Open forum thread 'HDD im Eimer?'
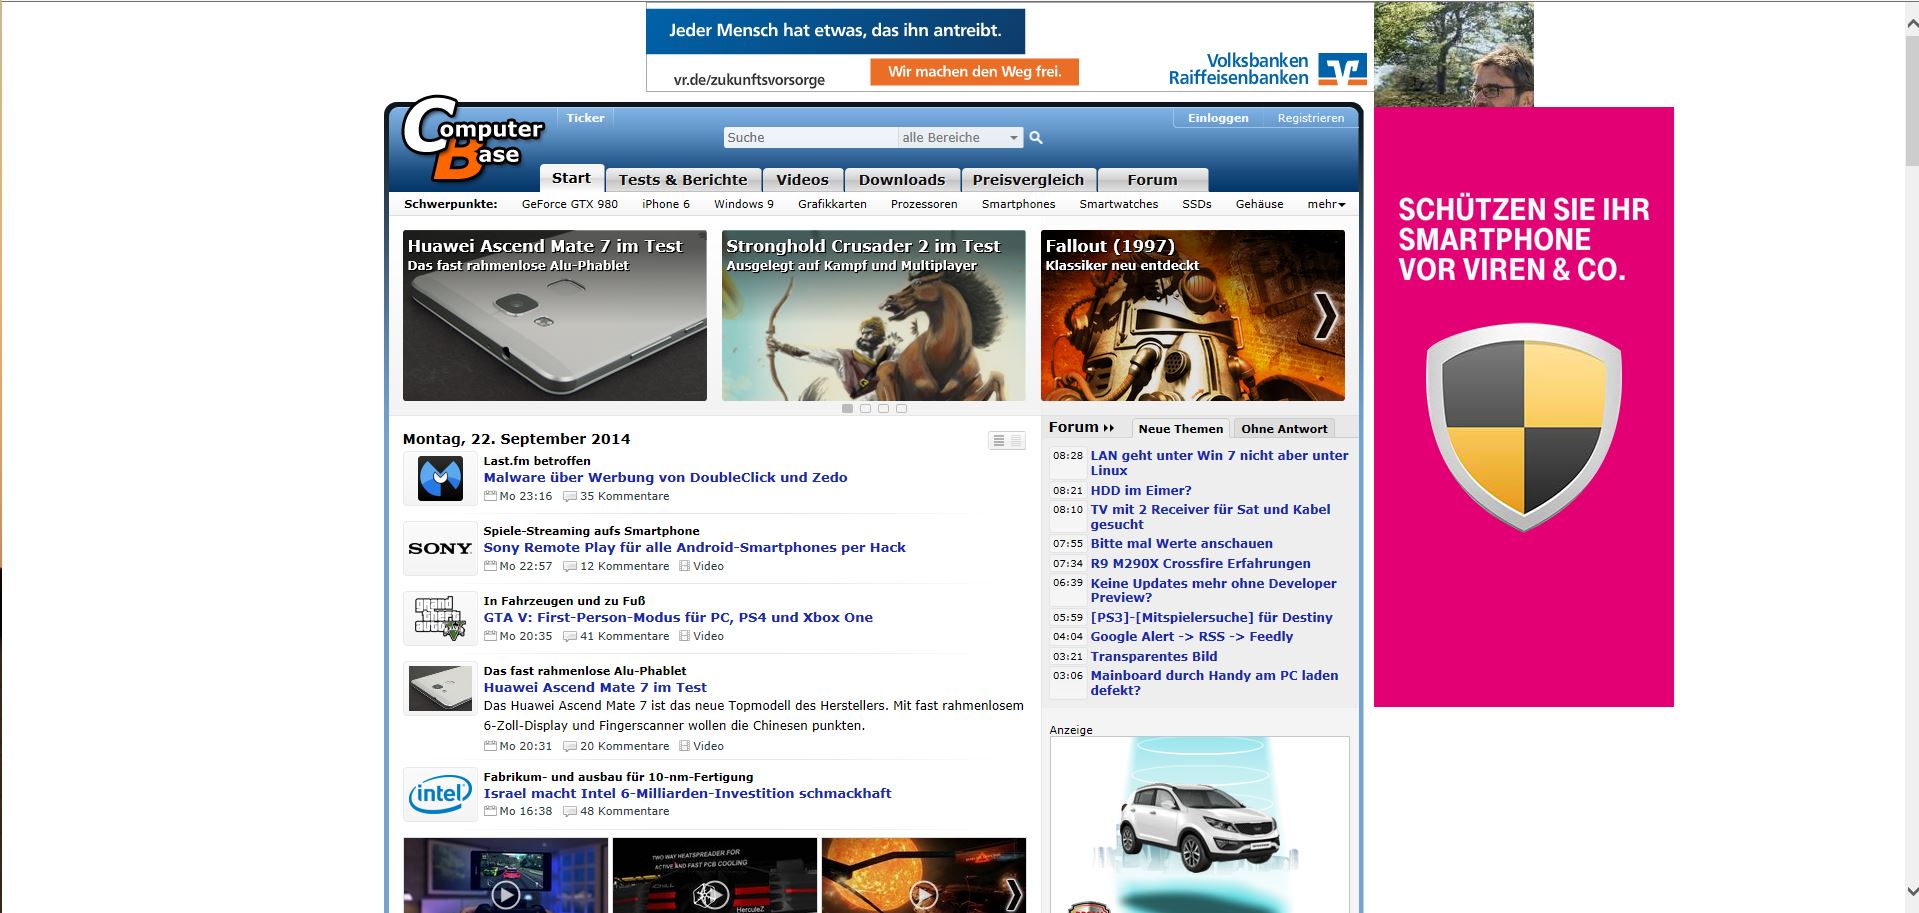Viewport: 1919px width, 913px height. [x=1141, y=491]
